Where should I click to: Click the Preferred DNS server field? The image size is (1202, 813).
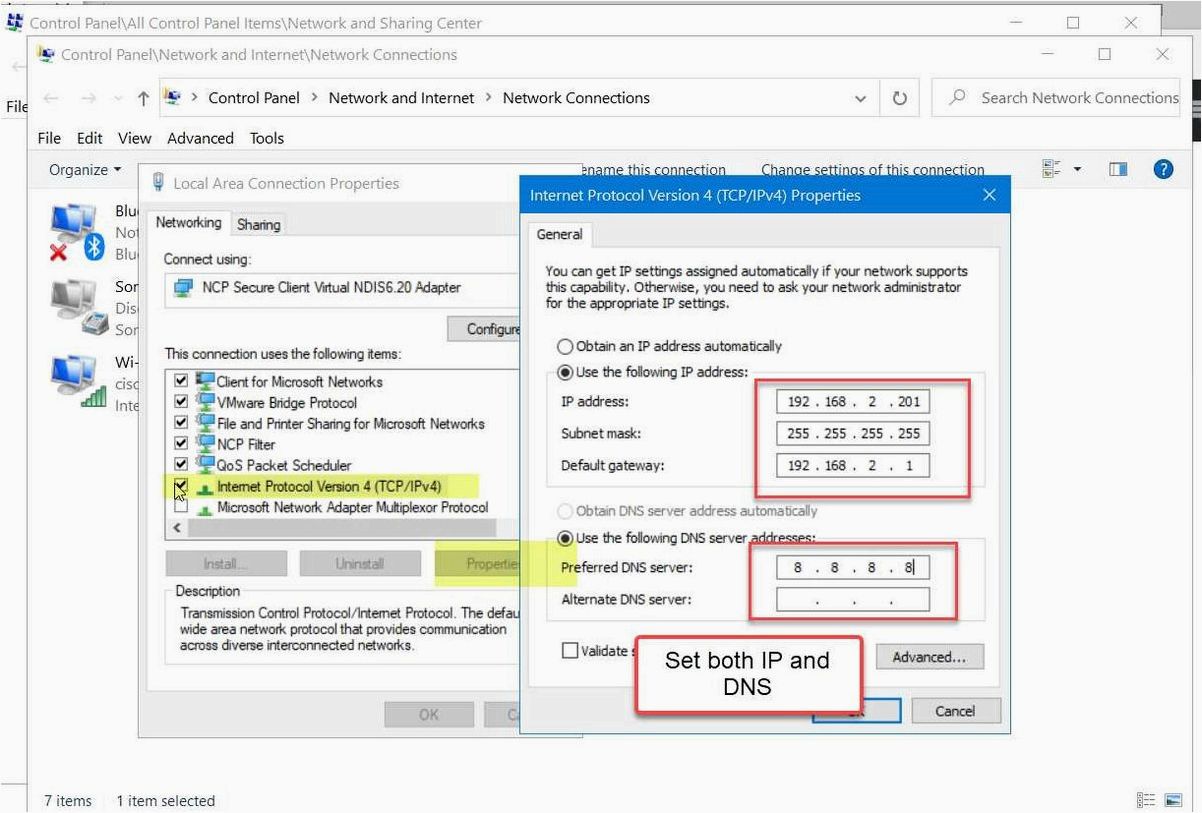pyautogui.click(x=853, y=568)
